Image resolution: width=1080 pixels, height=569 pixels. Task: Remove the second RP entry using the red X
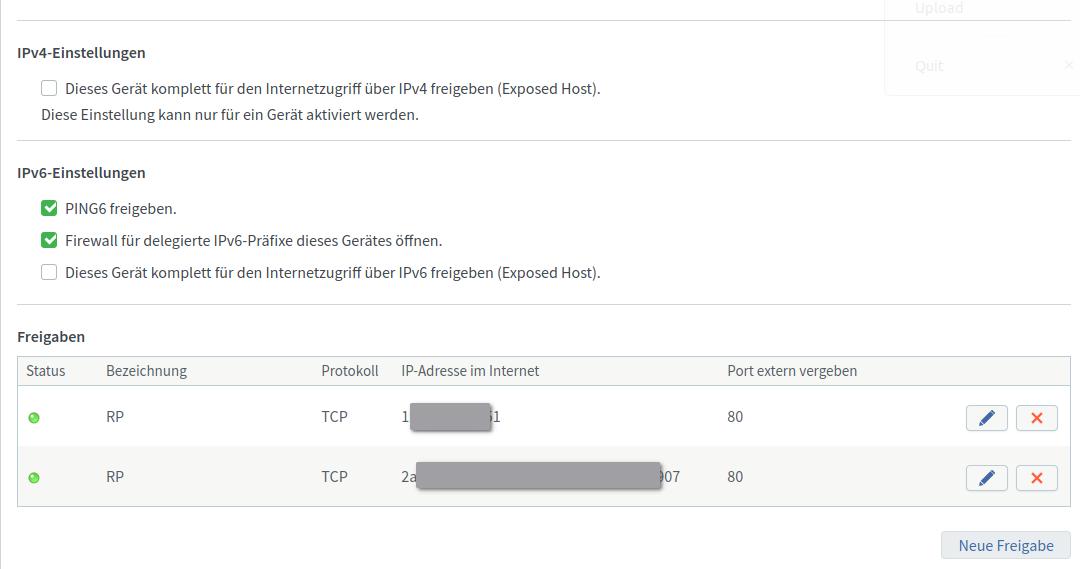tap(1036, 478)
